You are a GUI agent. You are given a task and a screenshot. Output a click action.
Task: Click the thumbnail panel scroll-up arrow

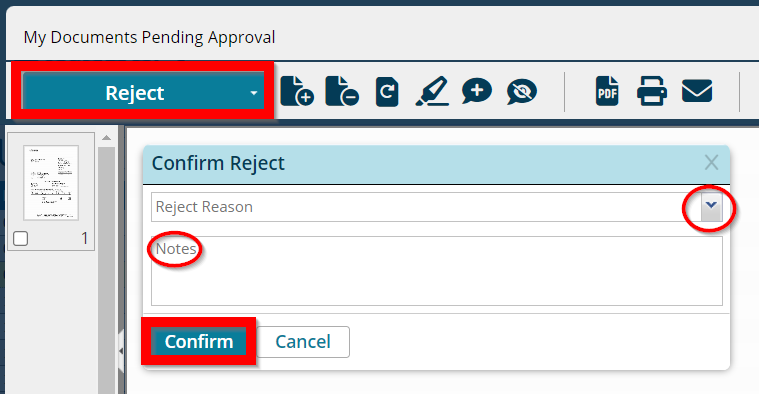106,138
